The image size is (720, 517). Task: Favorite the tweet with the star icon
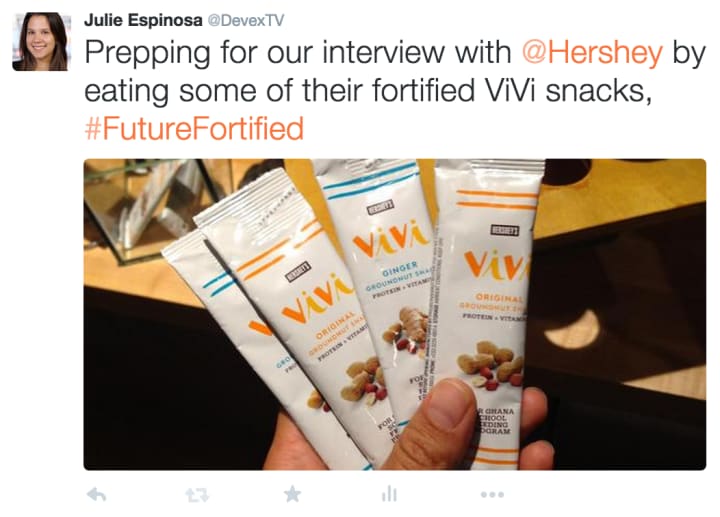pos(292,495)
